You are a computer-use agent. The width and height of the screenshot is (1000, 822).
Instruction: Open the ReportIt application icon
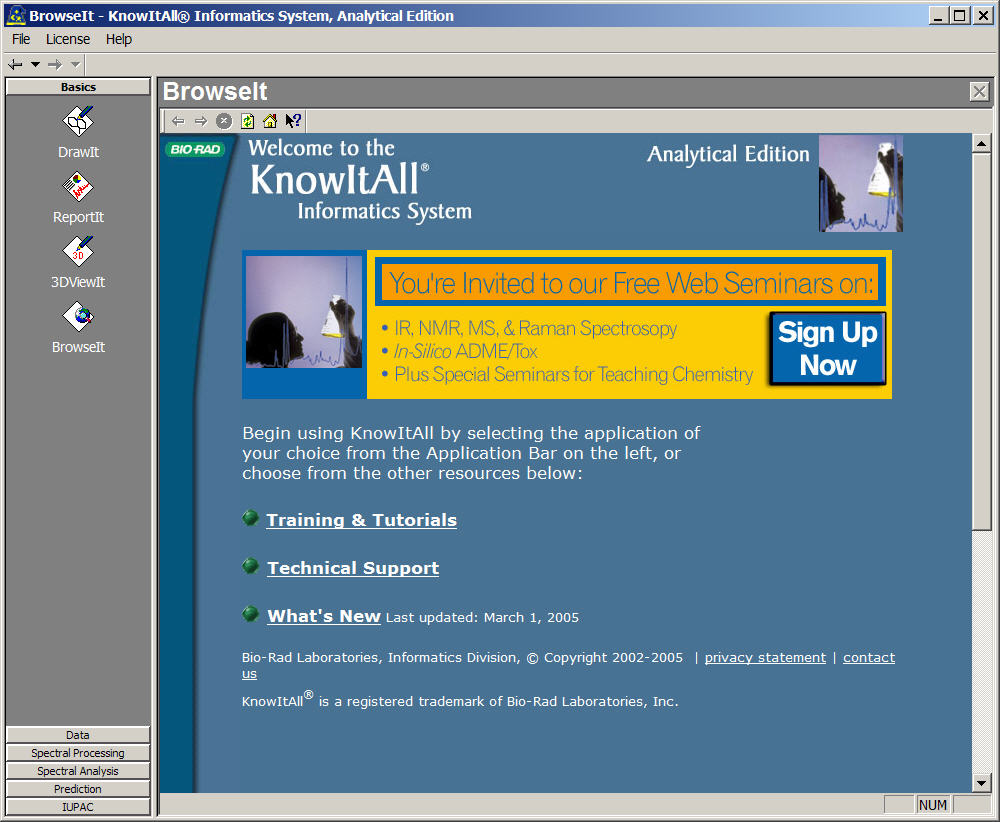[x=78, y=186]
